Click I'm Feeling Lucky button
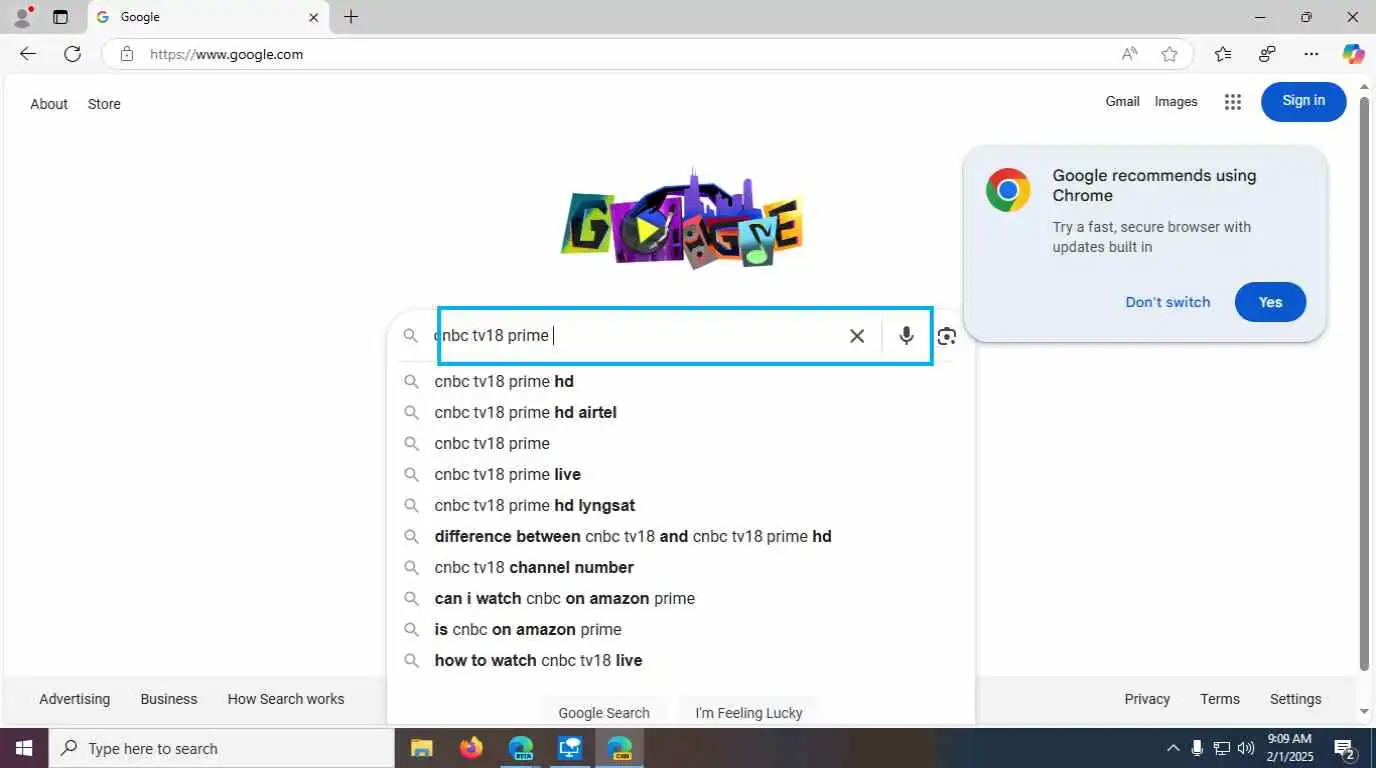Screen dimensions: 1376x768 749,712
